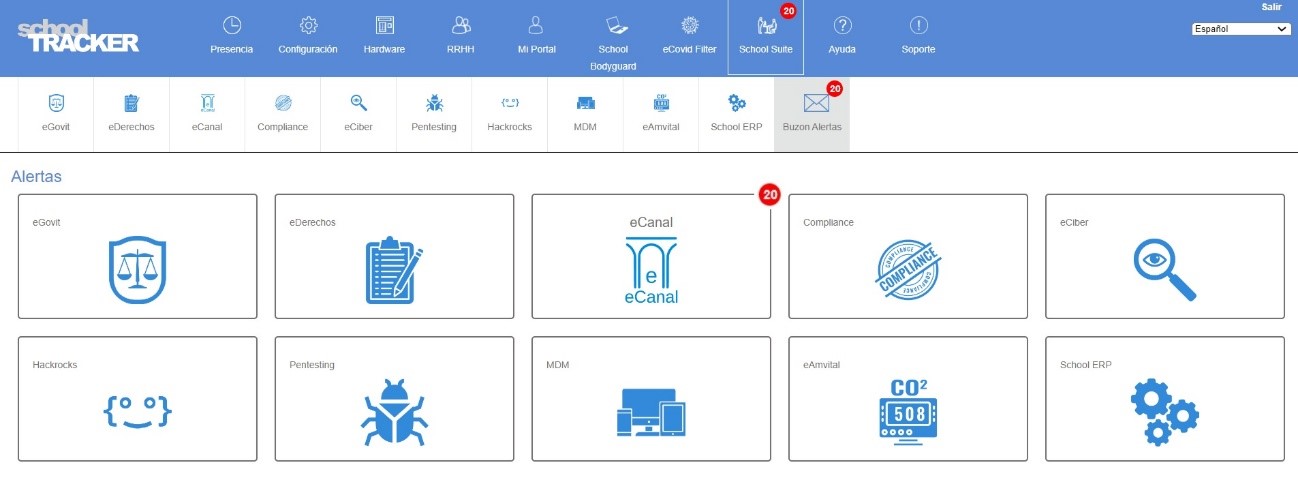Click the School Tracker logo
The width and height of the screenshot is (1298, 480).
tap(78, 35)
